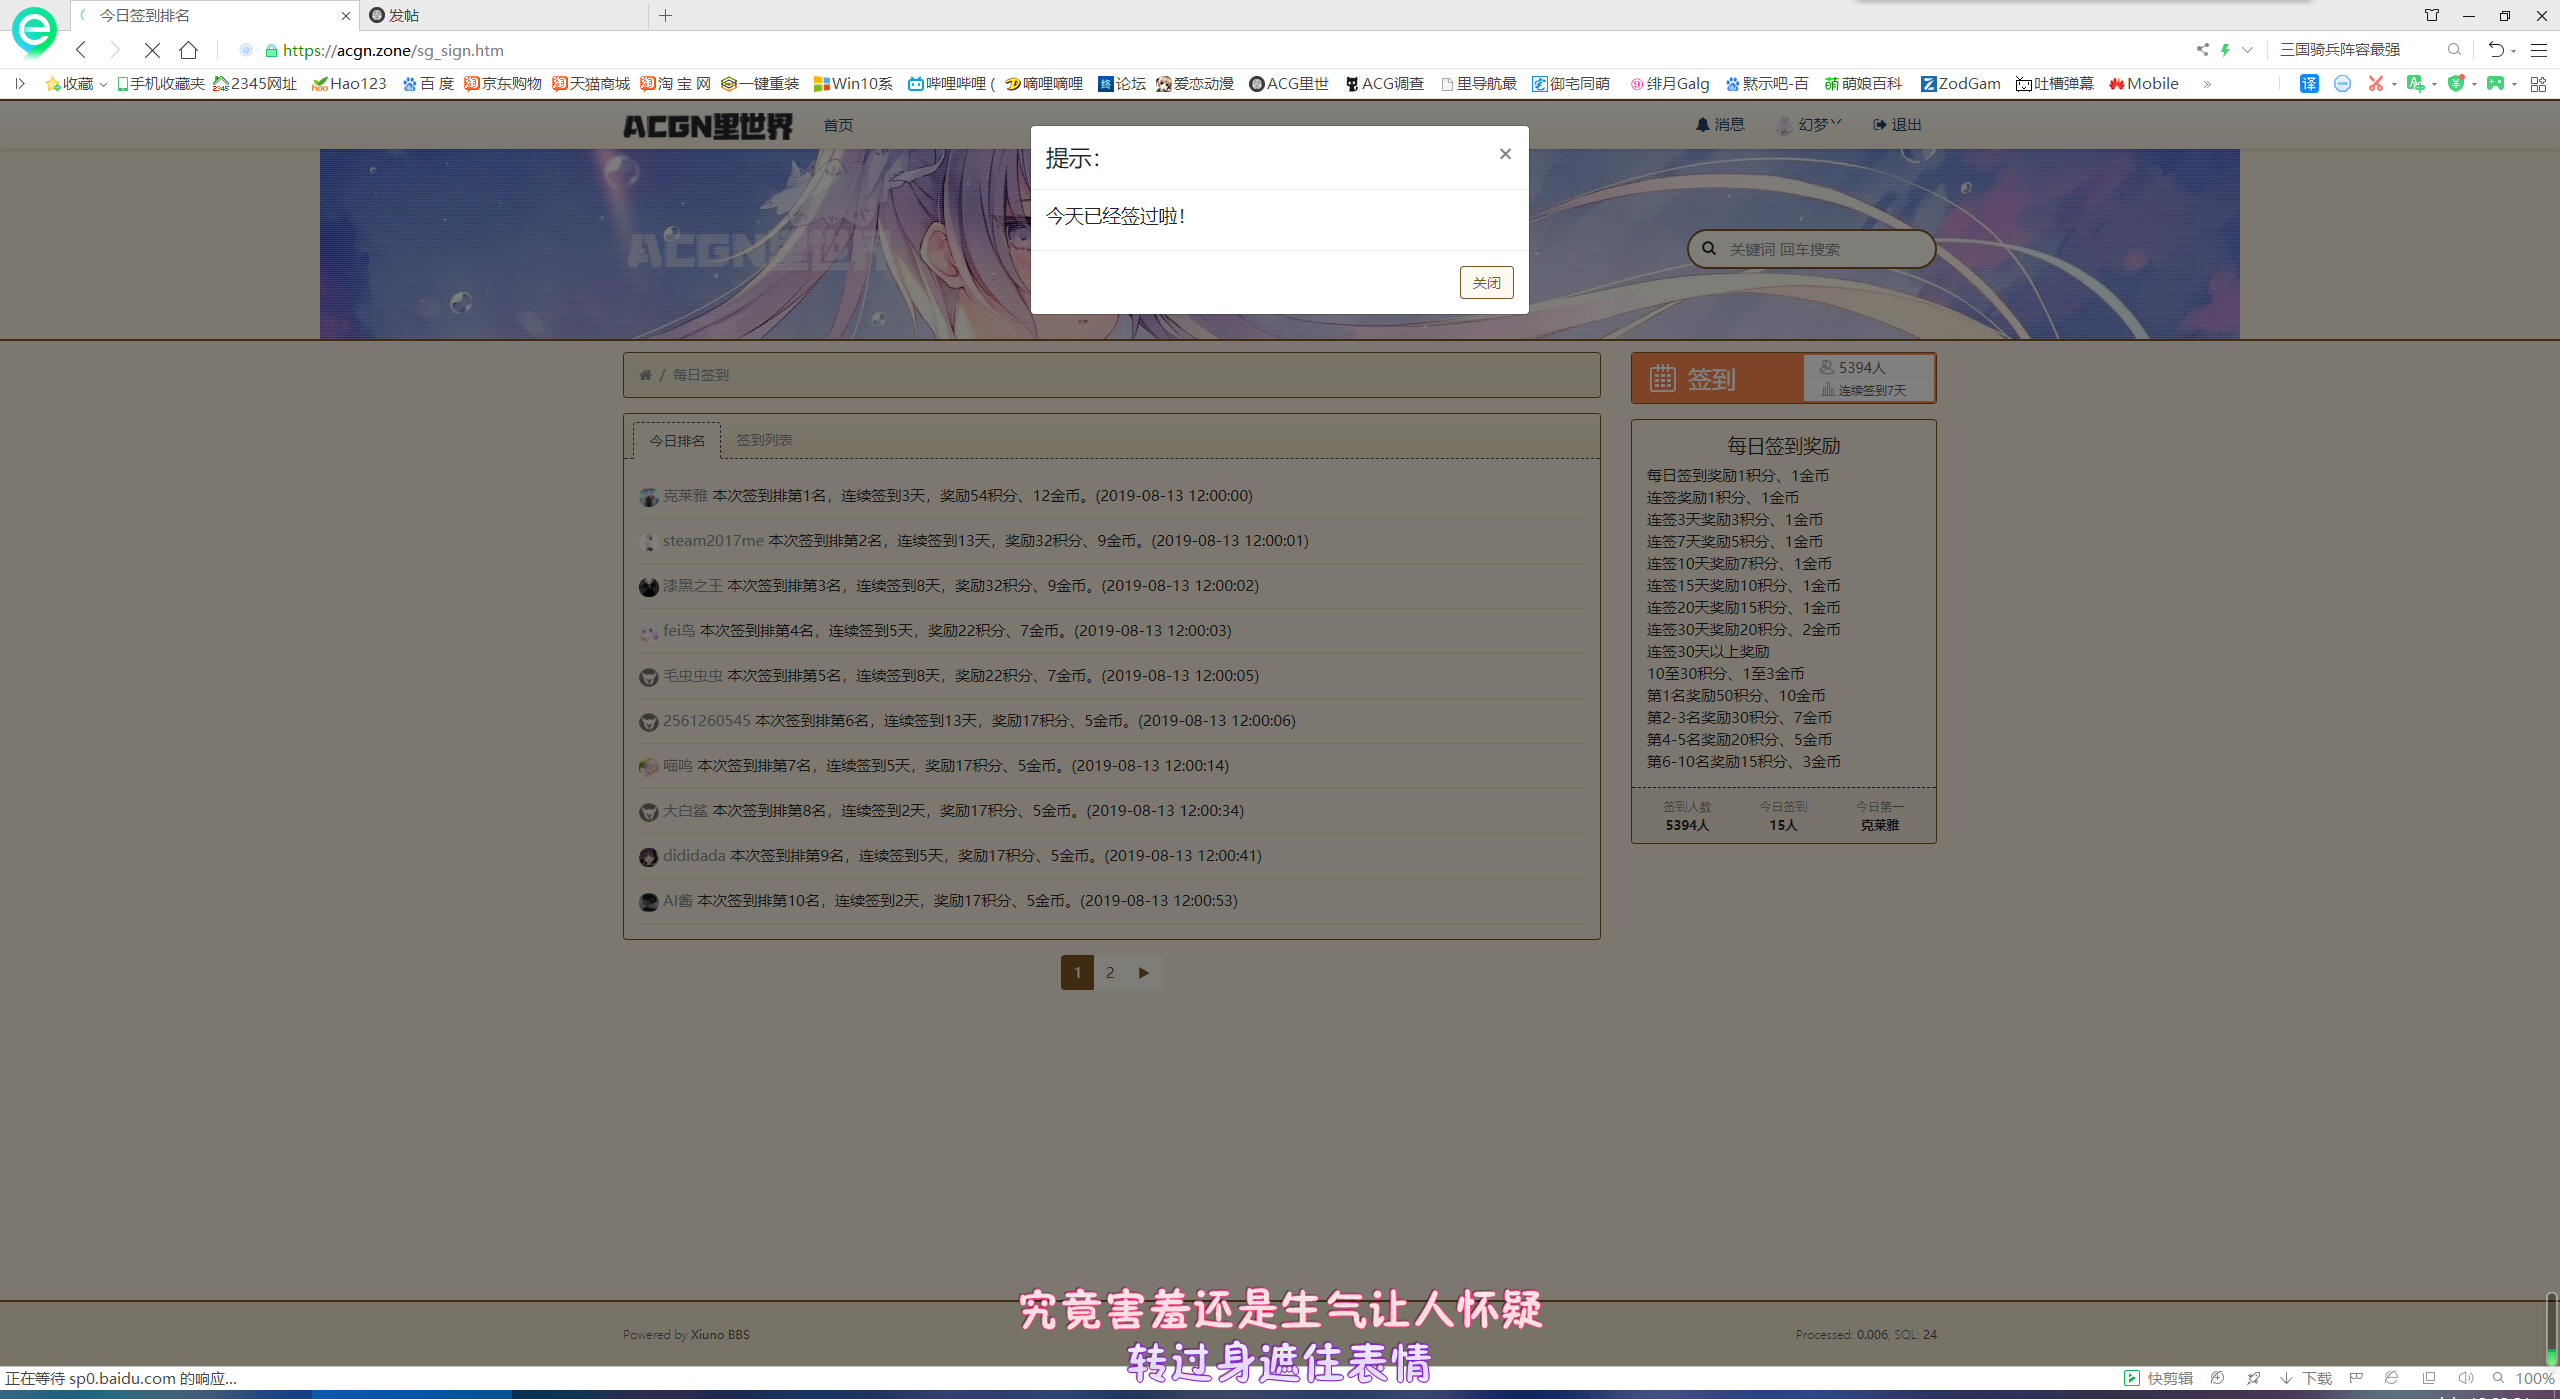Click the green game controller icon
Image resolution: width=2560 pixels, height=1399 pixels.
2495,84
